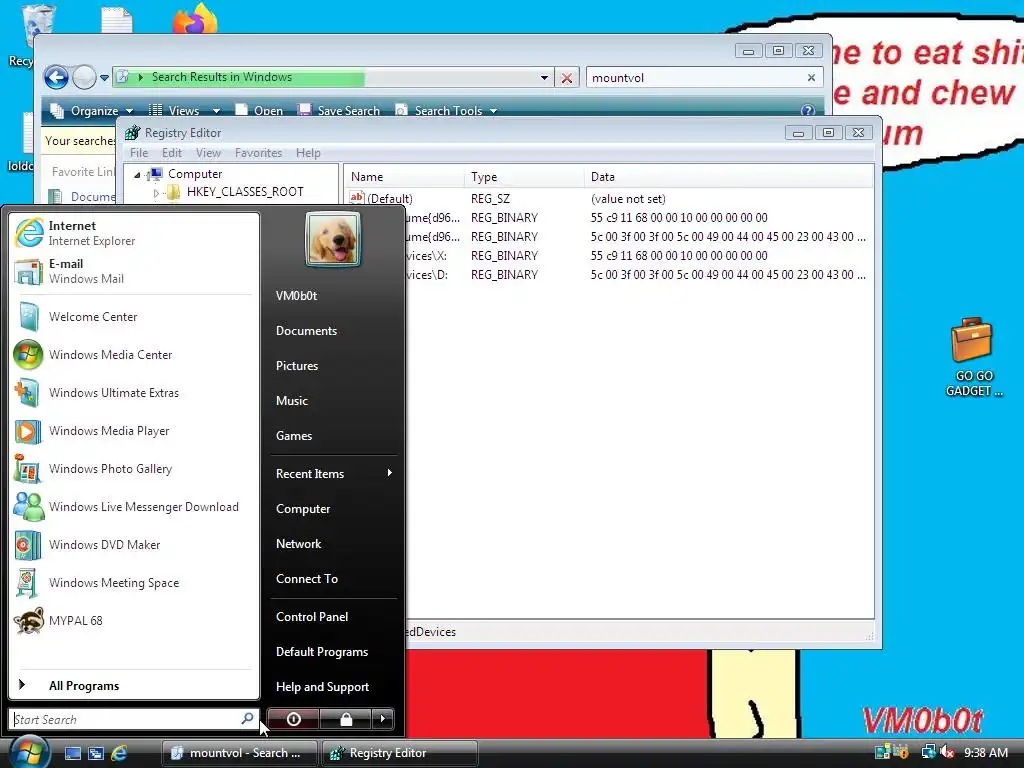Viewport: 1024px width, 768px height.
Task: Open Games from Start menu
Action: [x=294, y=436]
